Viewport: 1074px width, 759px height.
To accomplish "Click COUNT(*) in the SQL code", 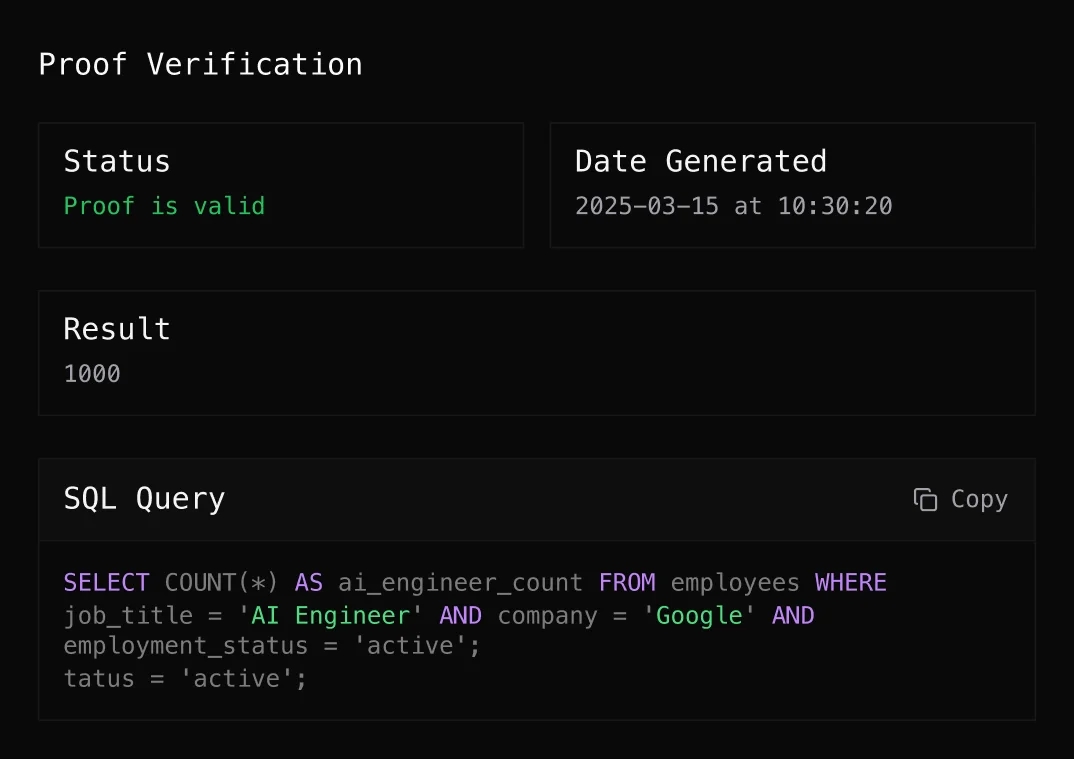I will [x=222, y=583].
